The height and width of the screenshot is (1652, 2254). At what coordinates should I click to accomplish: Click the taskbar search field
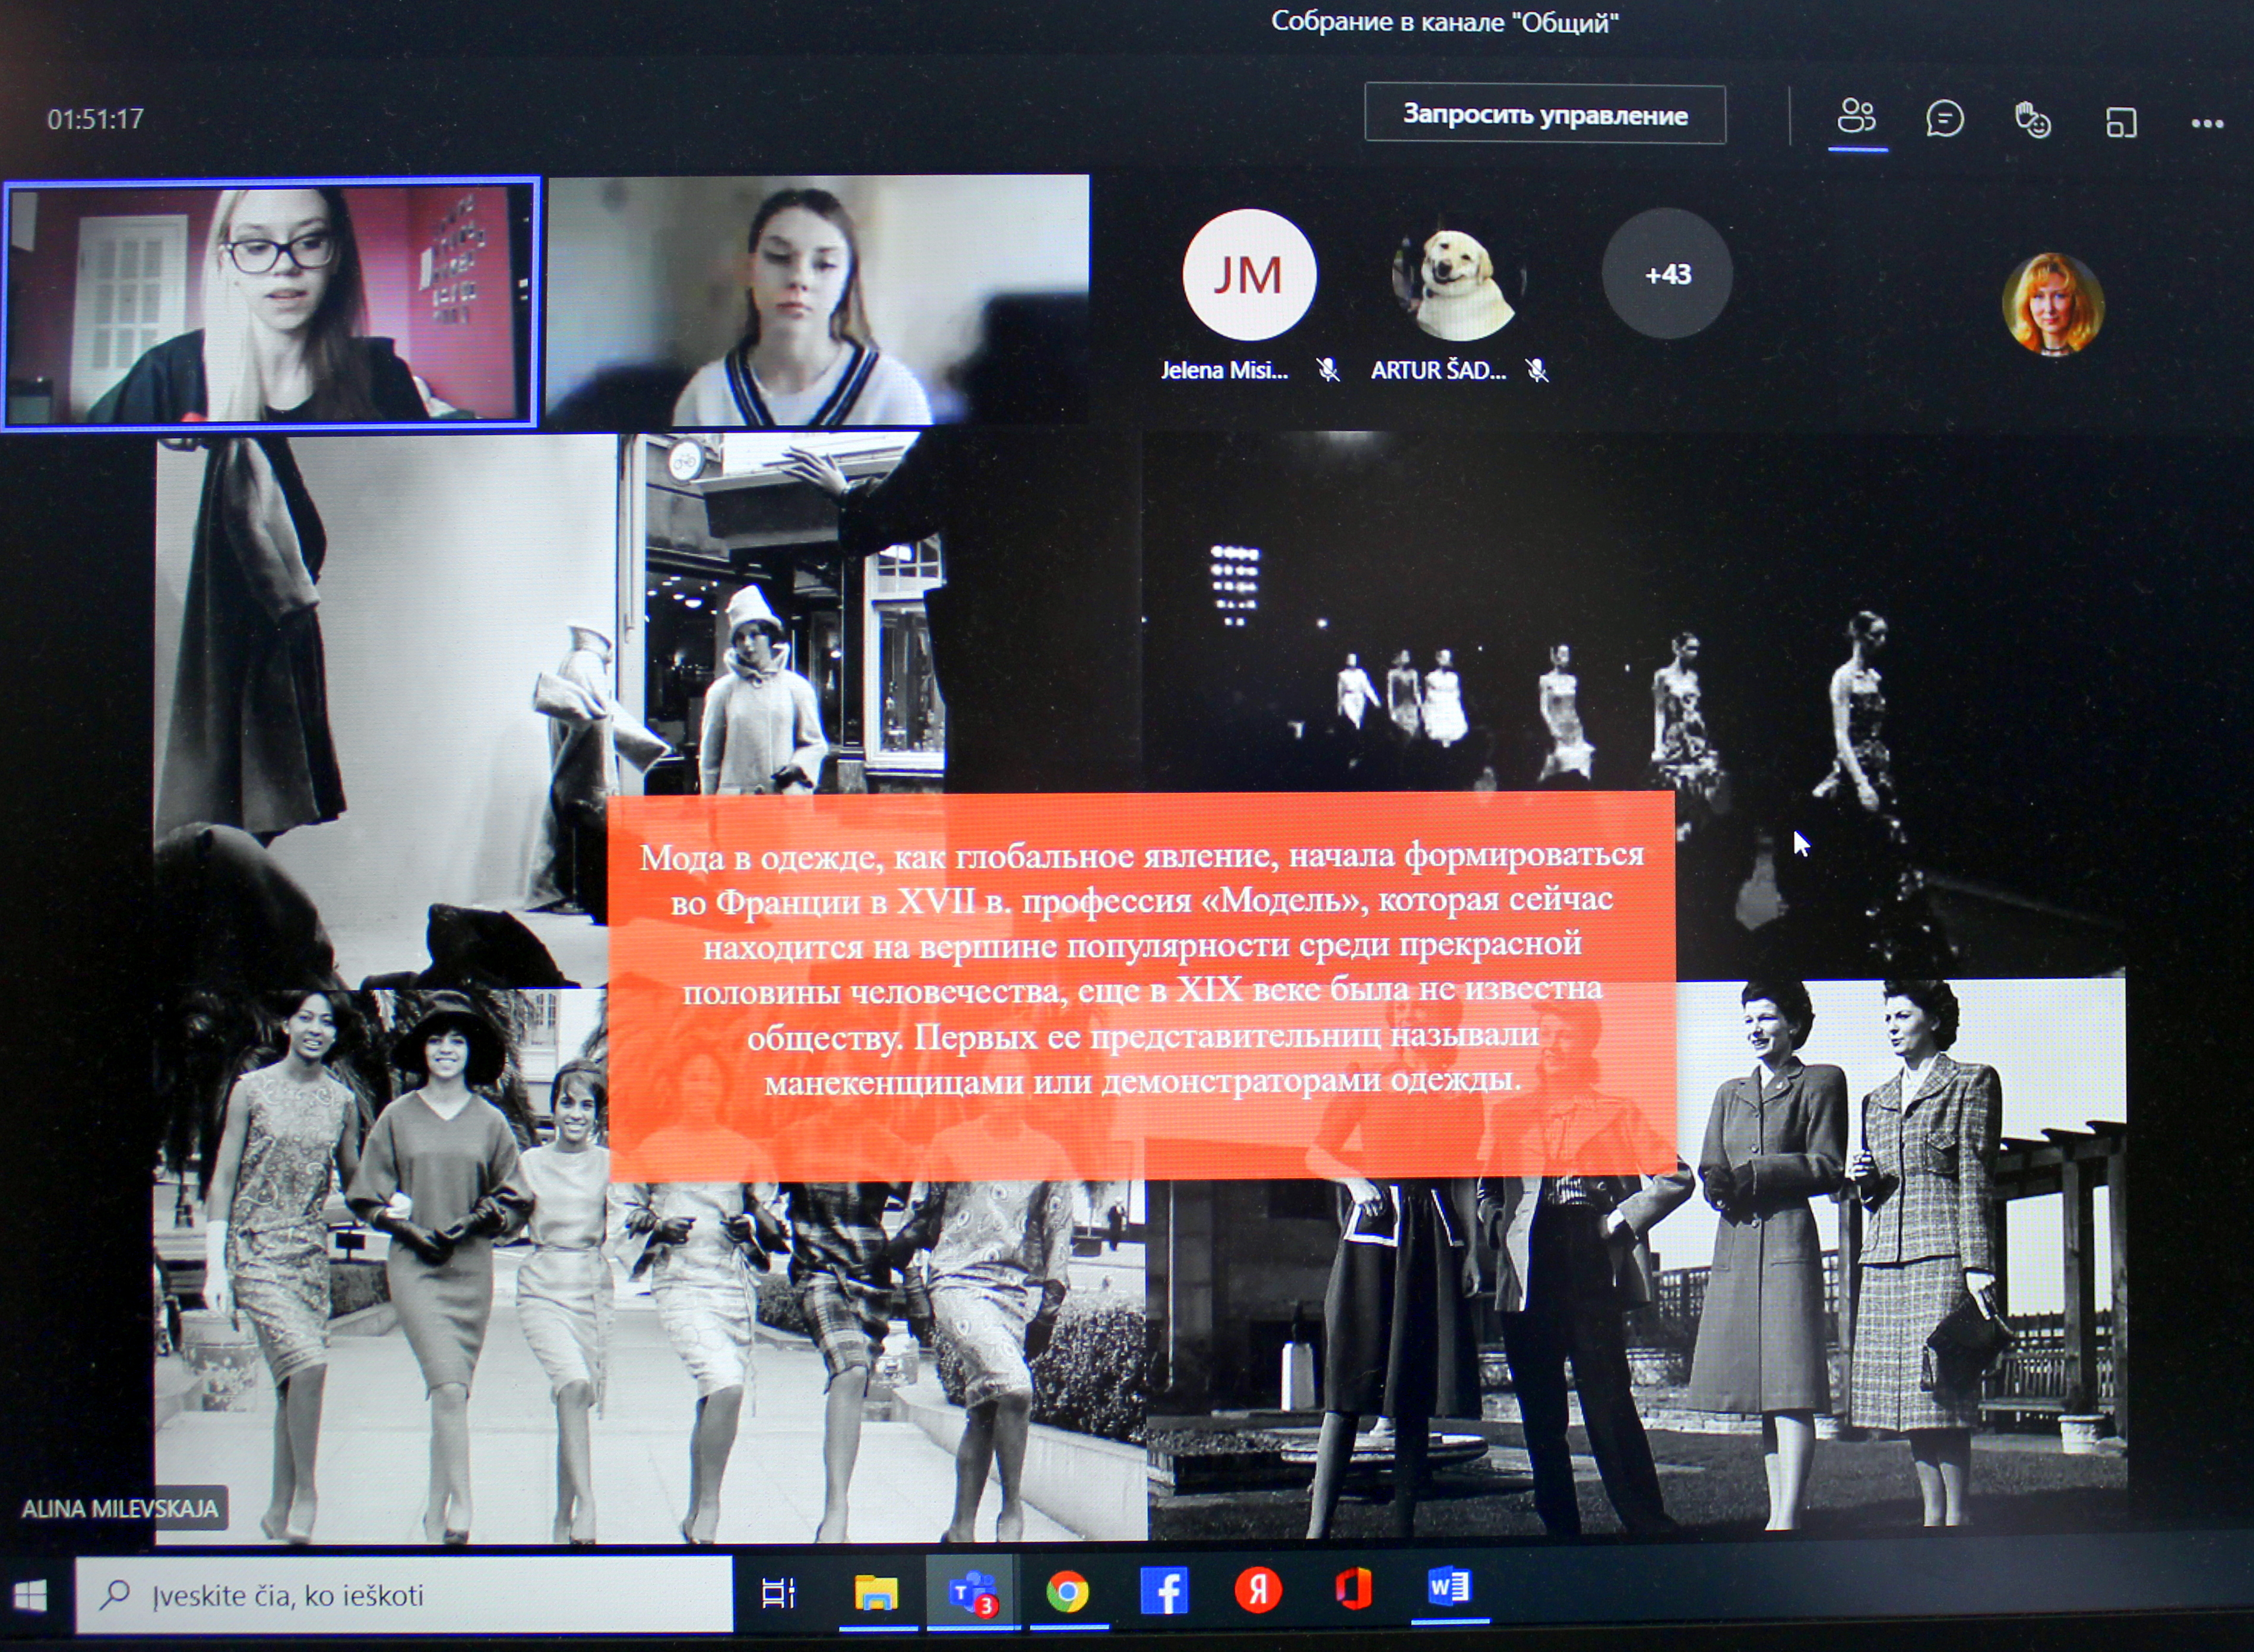click(x=404, y=1594)
